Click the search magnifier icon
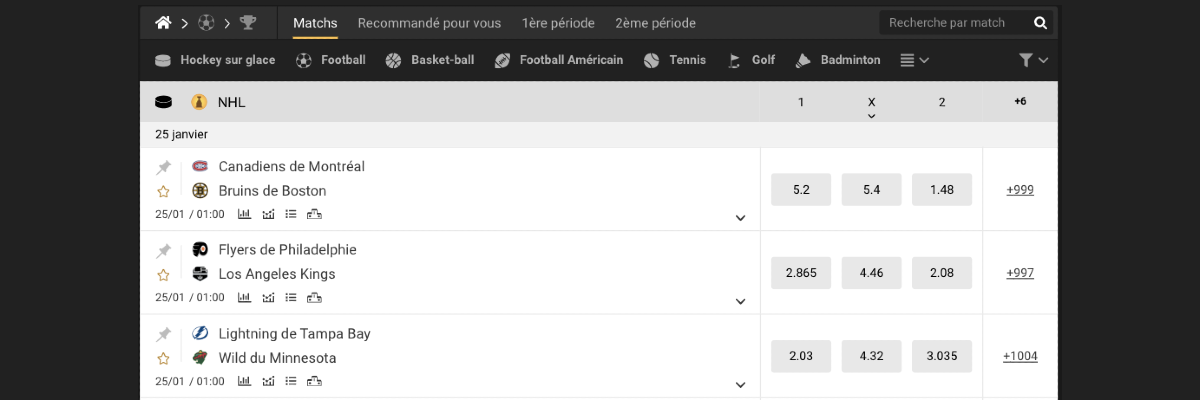 (x=1041, y=23)
